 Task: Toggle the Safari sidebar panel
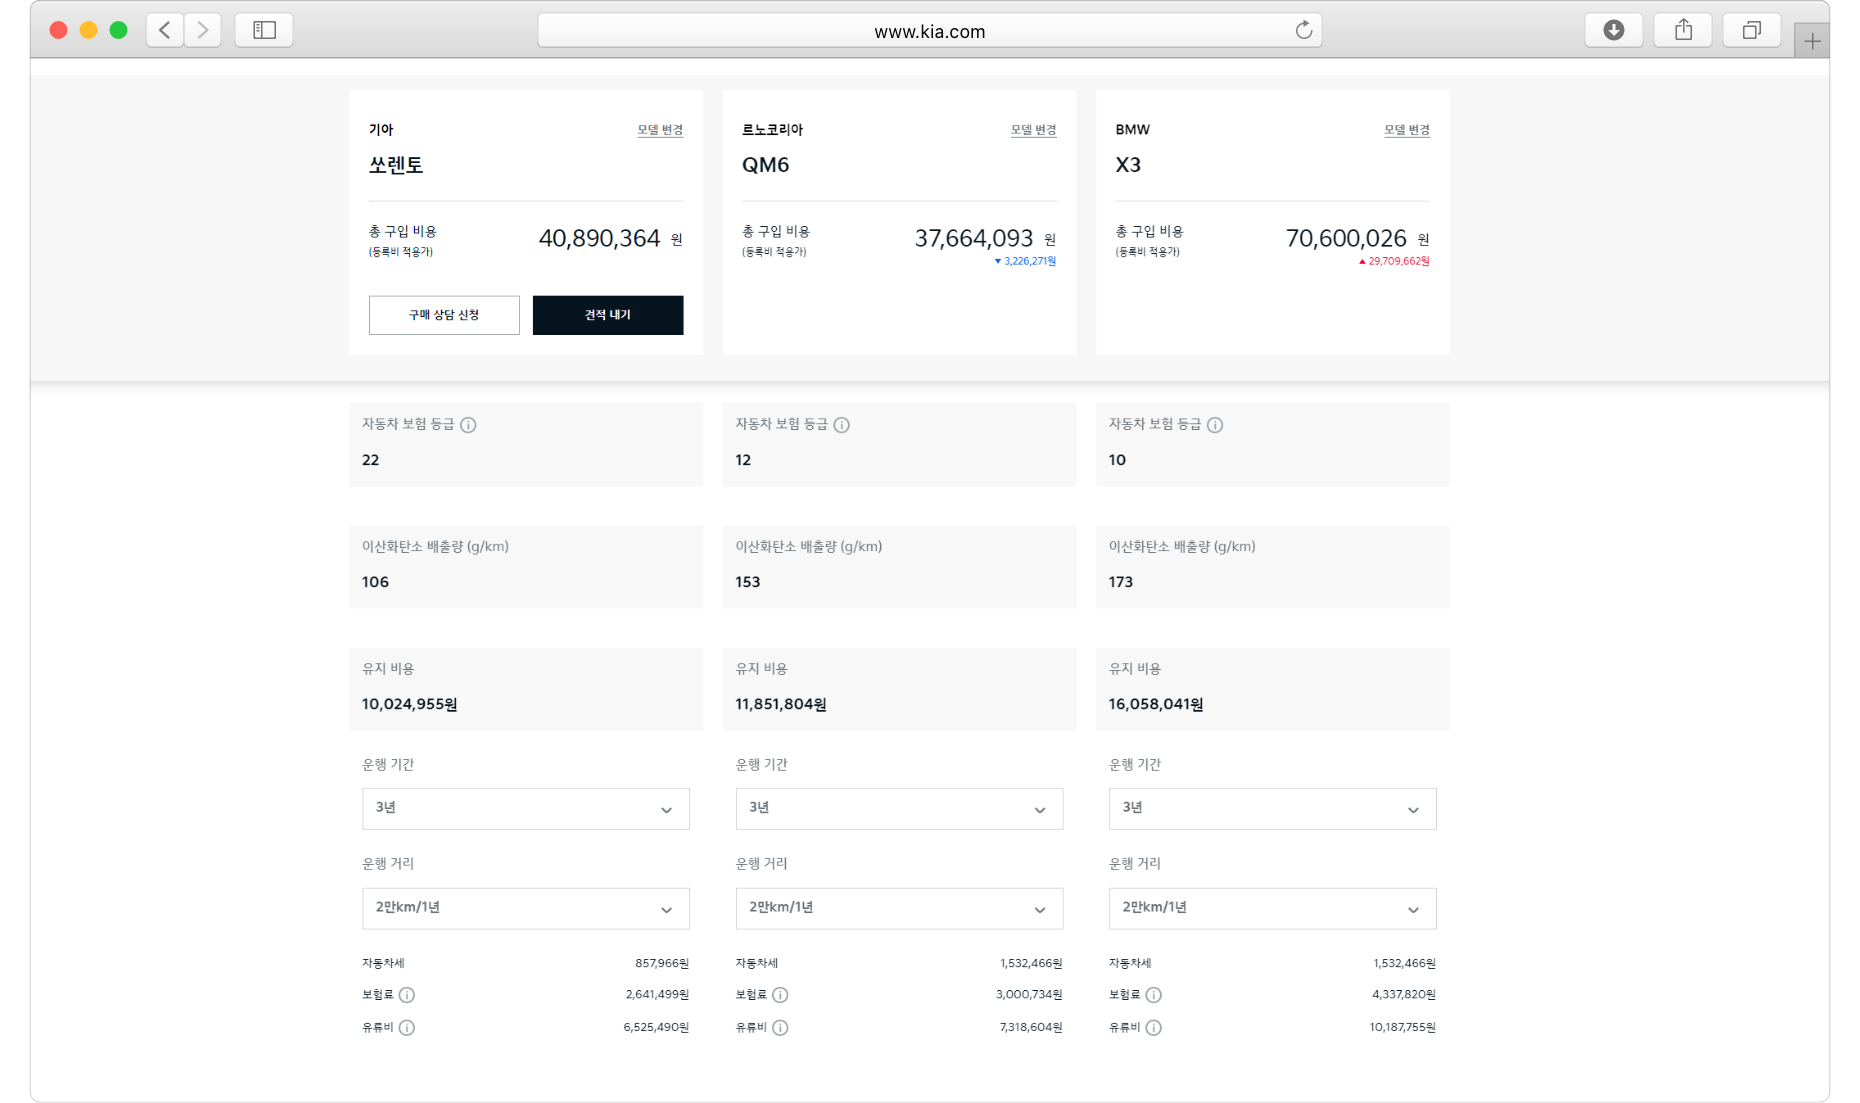click(264, 30)
